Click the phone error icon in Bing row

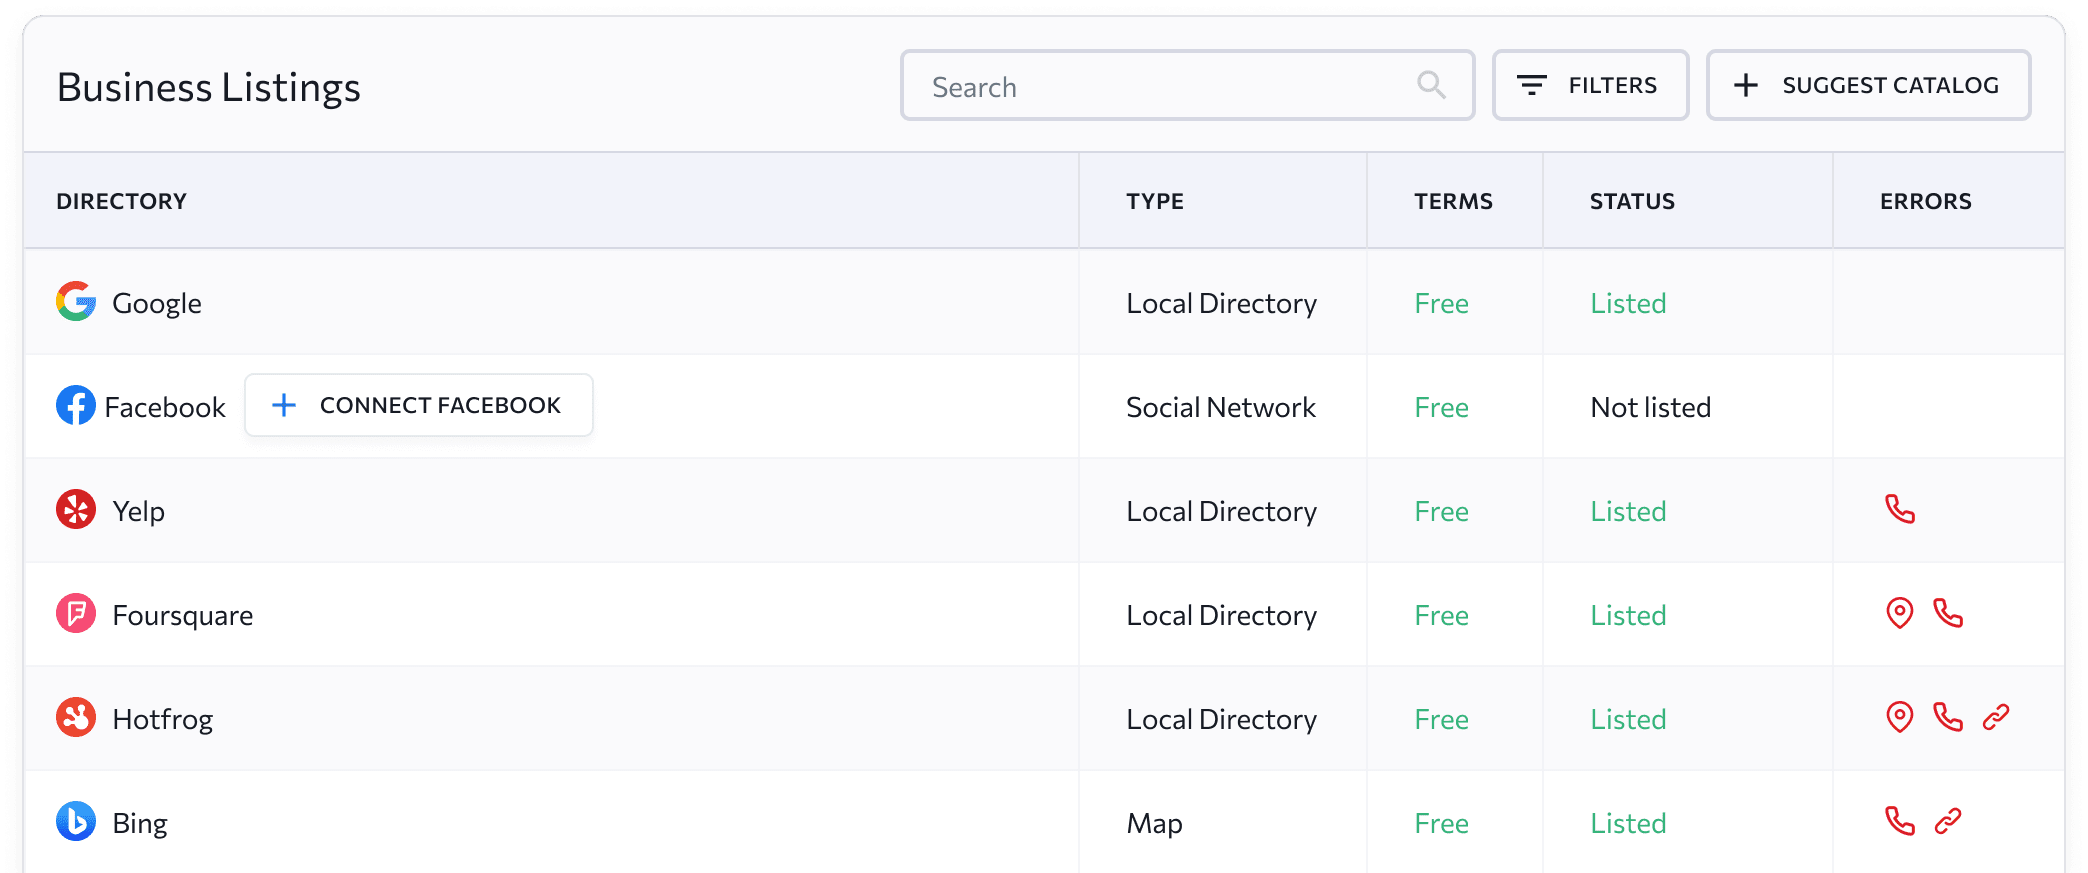(x=1900, y=821)
